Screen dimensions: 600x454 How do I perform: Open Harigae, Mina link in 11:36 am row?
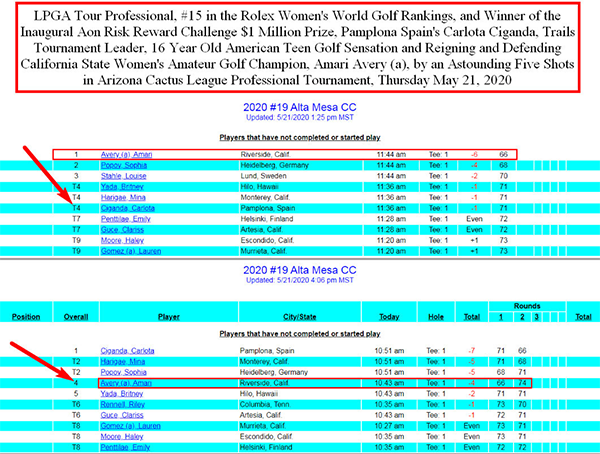[123, 197]
